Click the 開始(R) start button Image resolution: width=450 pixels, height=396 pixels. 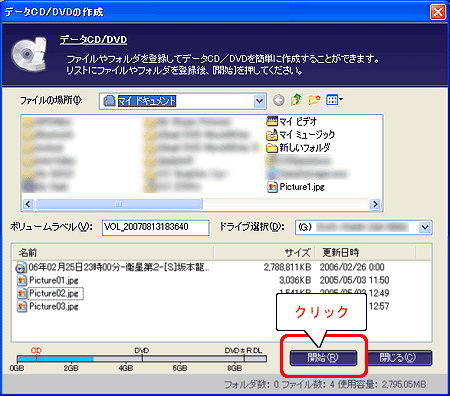323,358
